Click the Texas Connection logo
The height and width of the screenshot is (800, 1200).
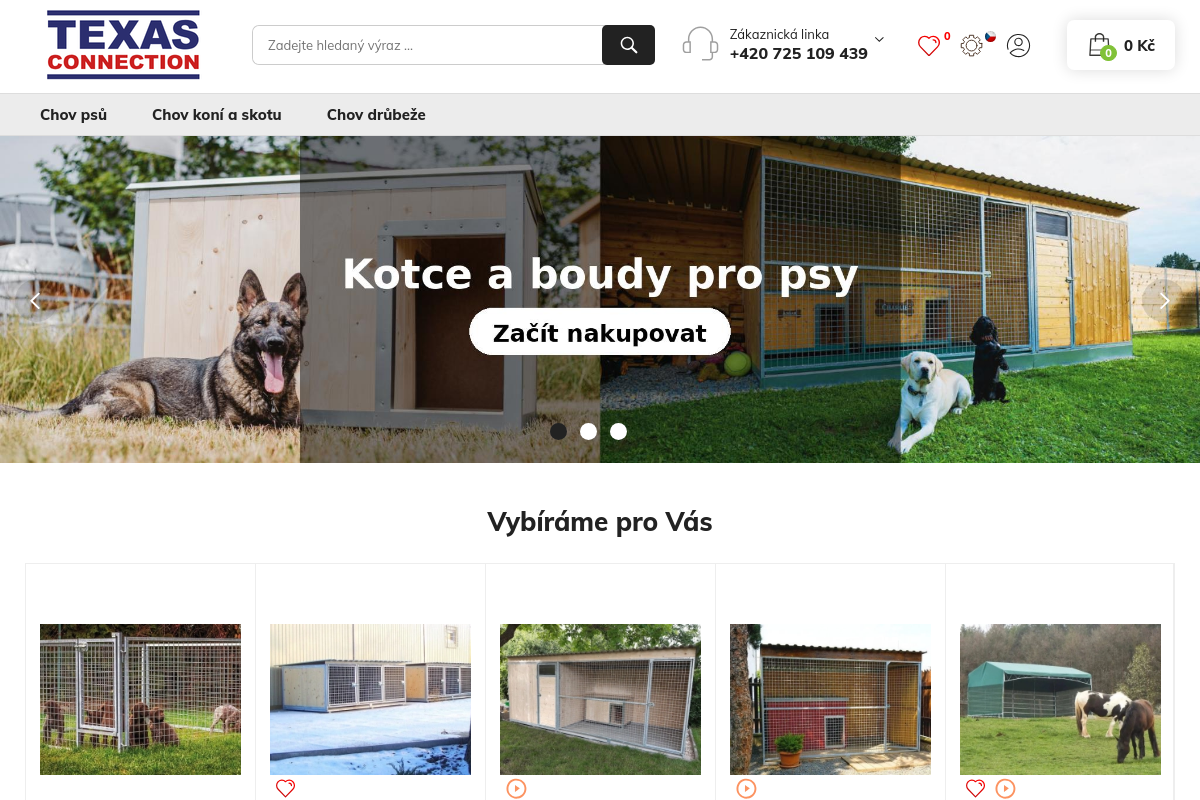coord(123,45)
